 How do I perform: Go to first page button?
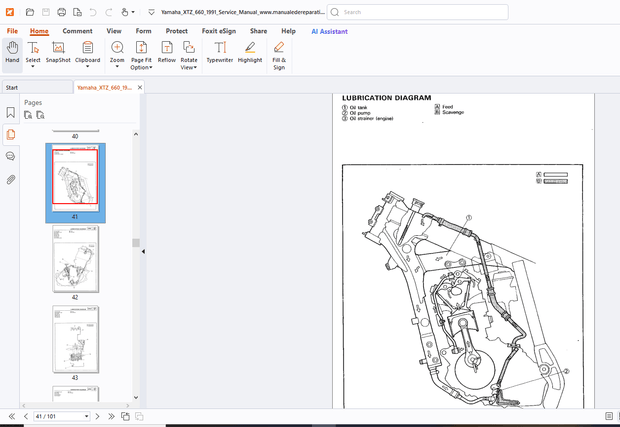pyautogui.click(x=12, y=416)
